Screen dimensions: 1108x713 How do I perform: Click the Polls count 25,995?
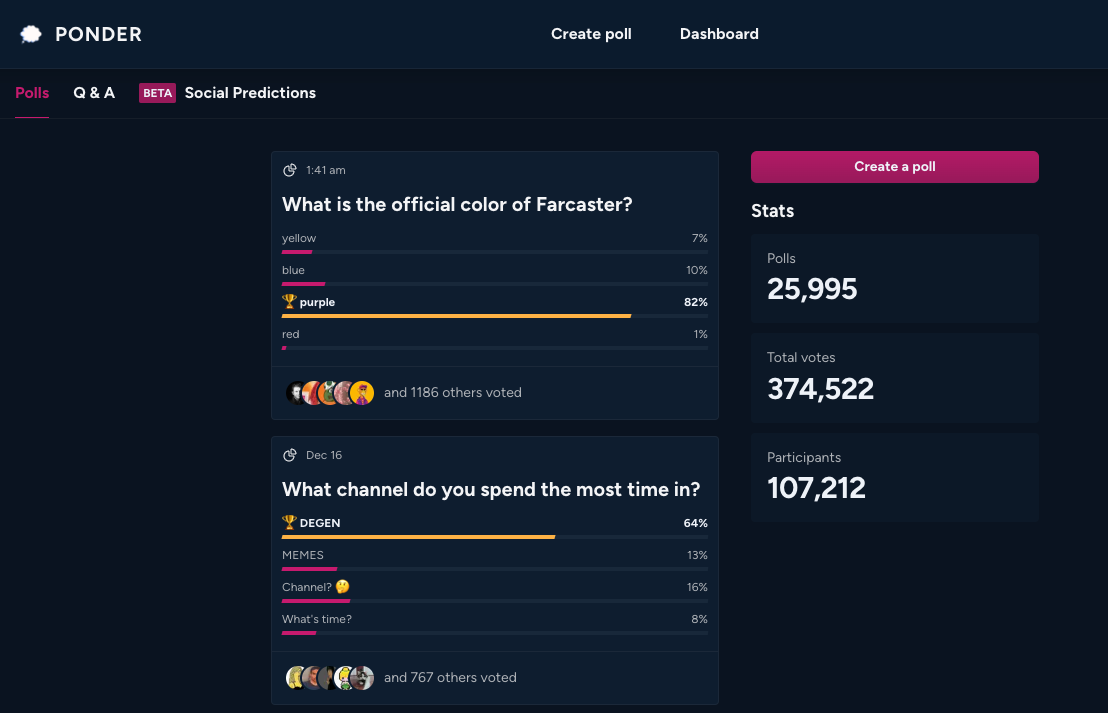812,289
